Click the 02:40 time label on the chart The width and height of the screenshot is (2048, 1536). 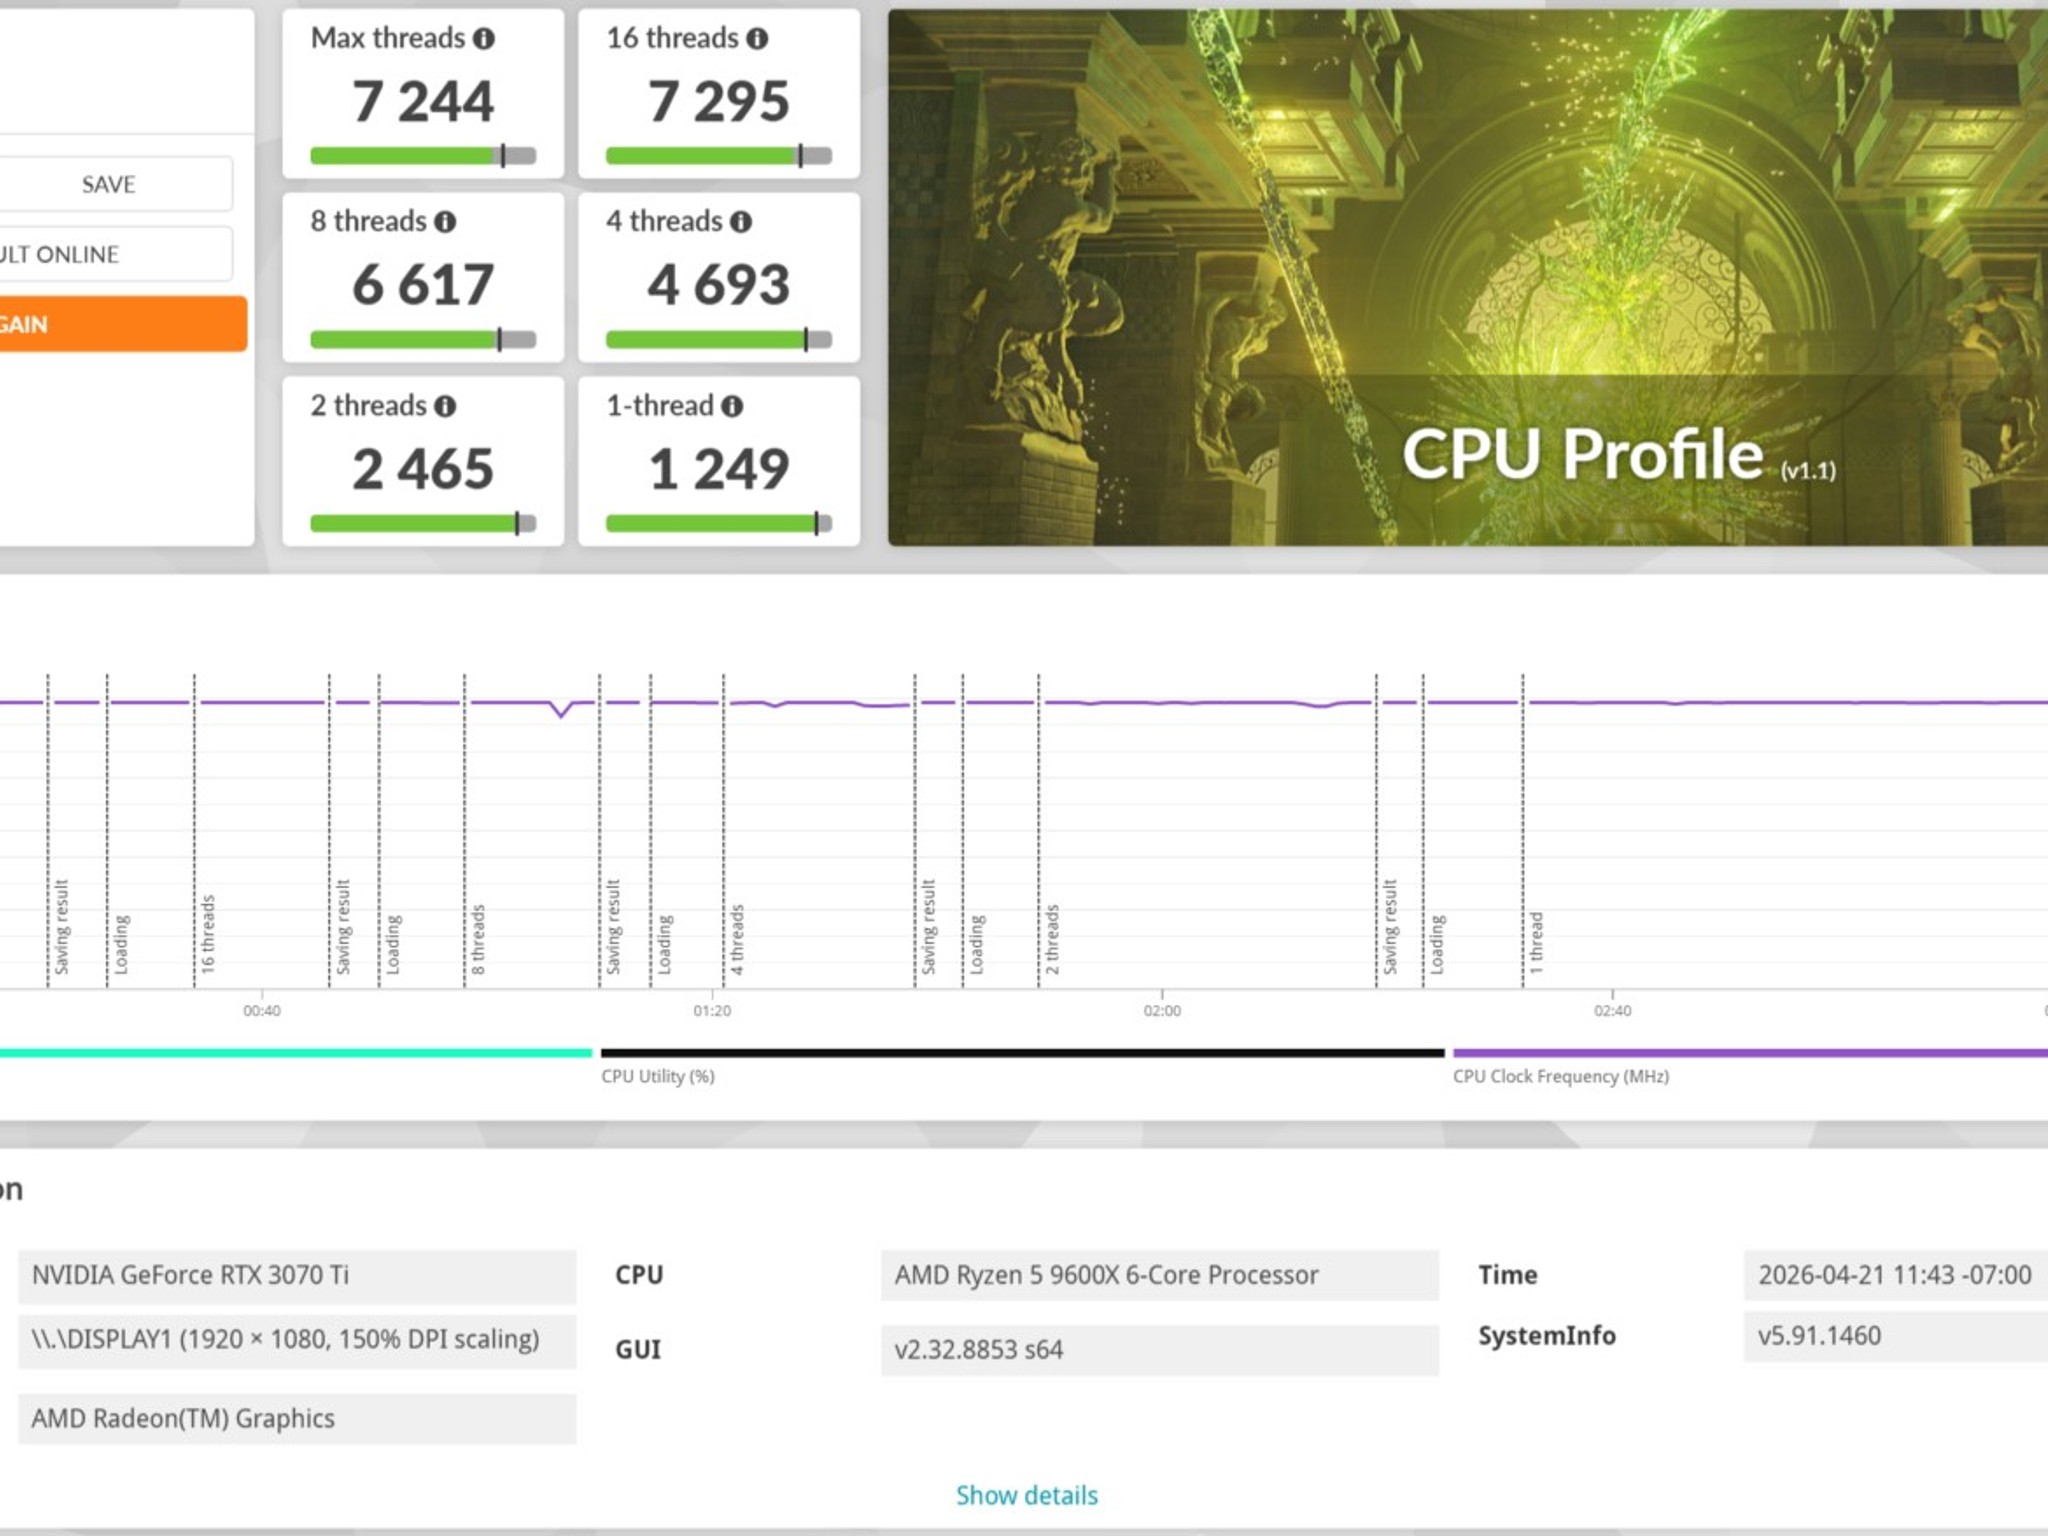tap(1612, 1011)
